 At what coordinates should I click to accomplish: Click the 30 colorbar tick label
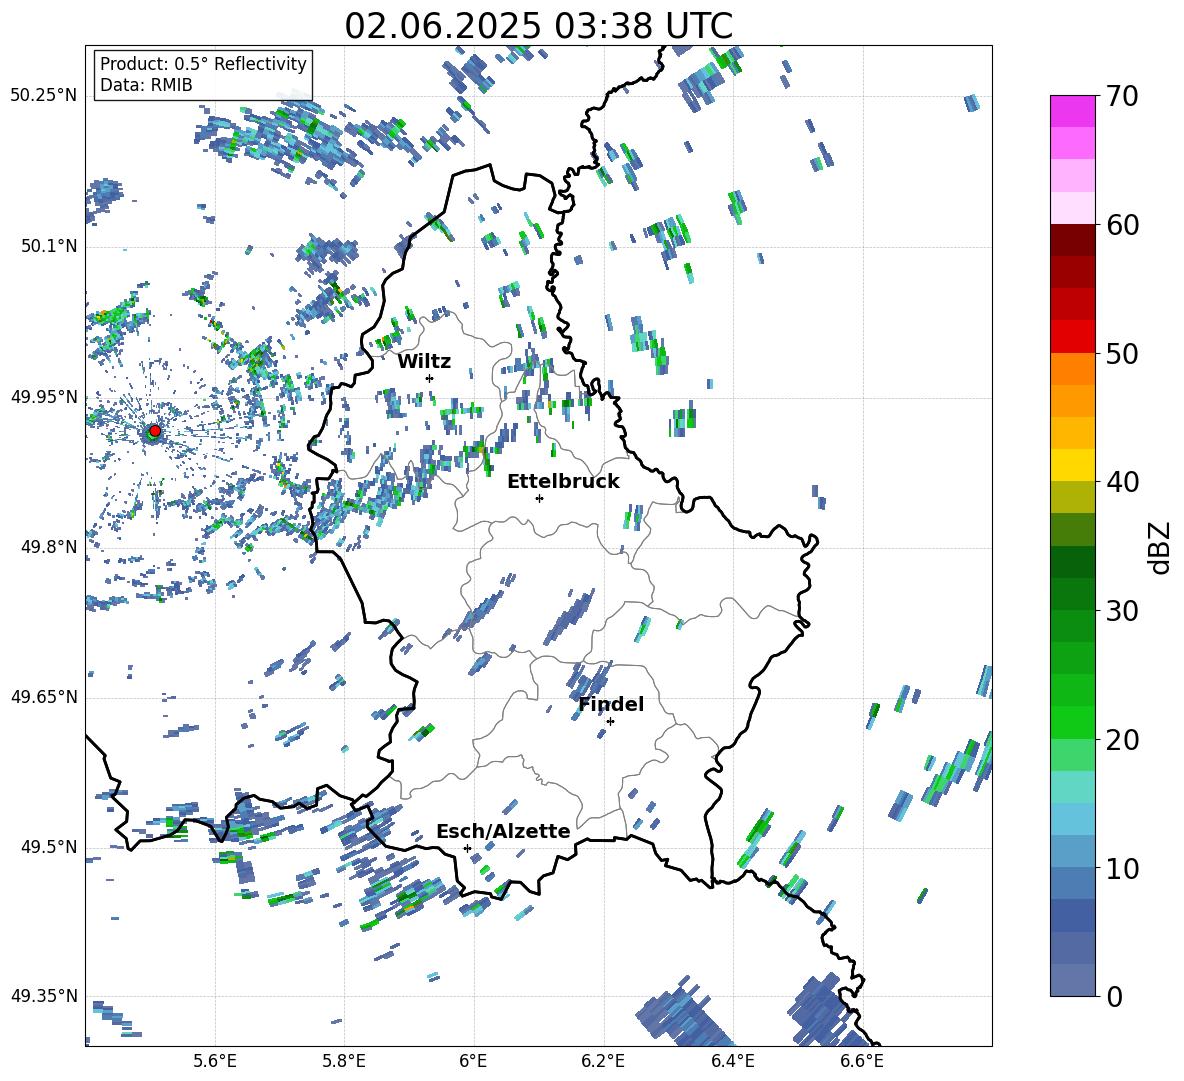(x=1122, y=611)
